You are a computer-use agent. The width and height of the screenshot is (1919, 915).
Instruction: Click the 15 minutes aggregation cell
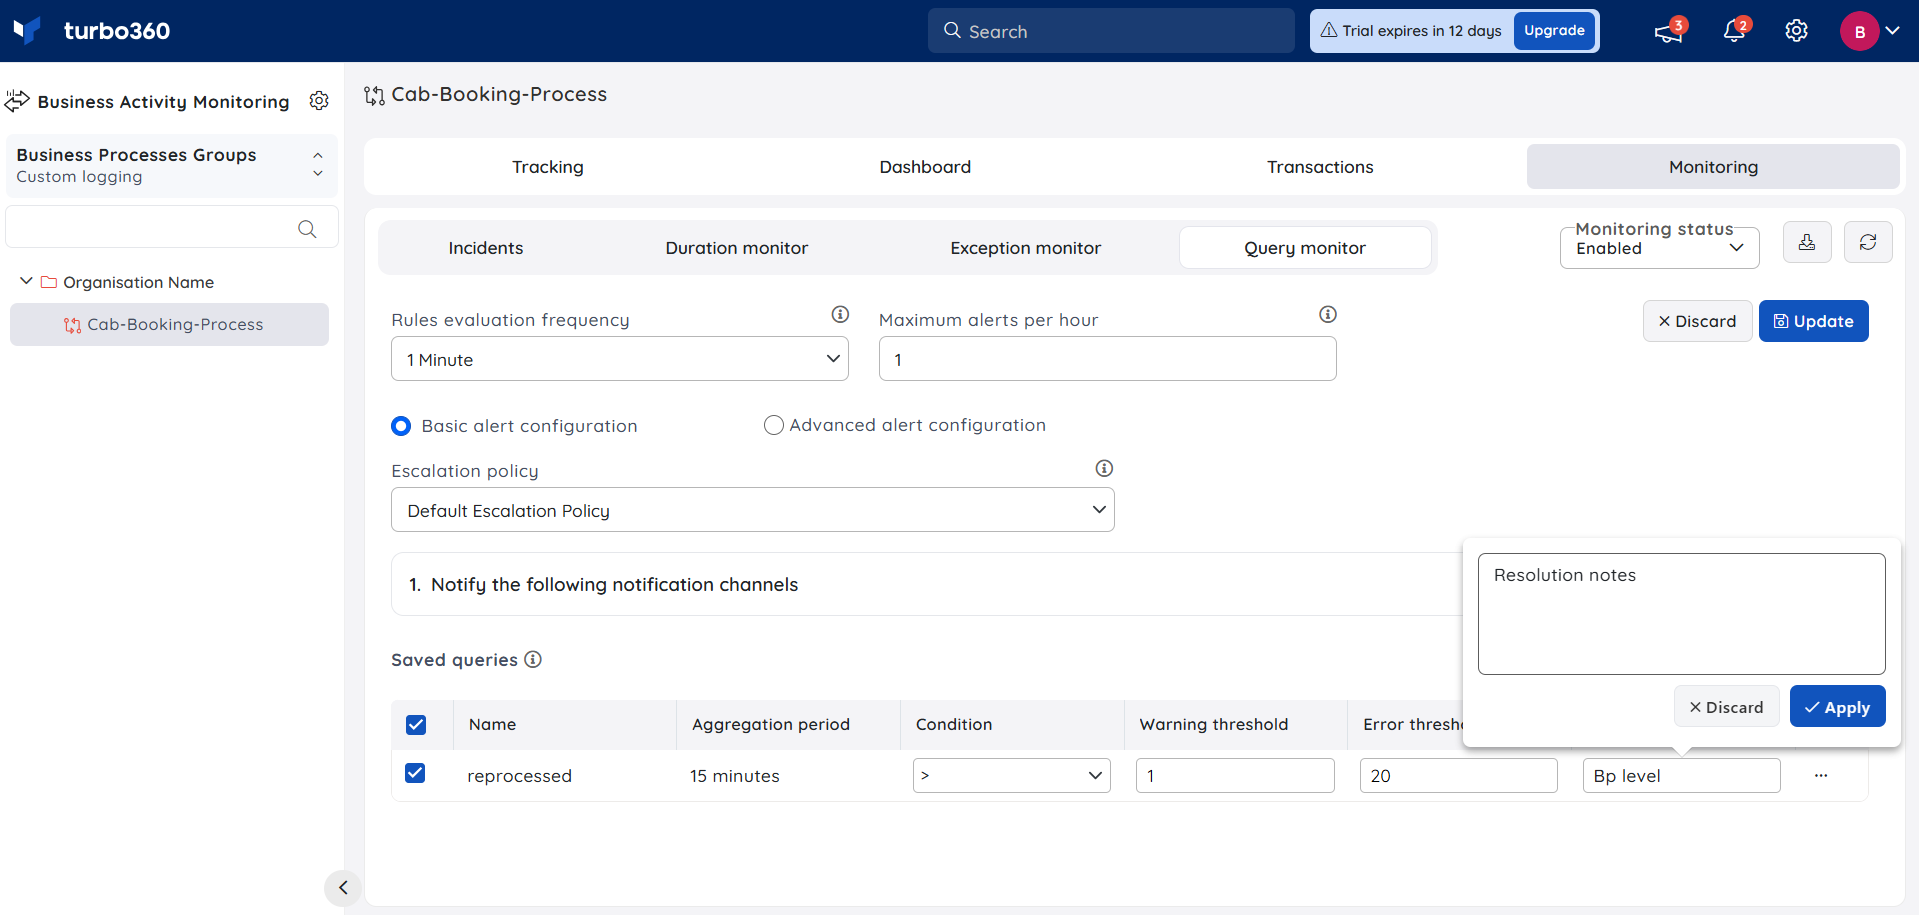[x=735, y=776]
